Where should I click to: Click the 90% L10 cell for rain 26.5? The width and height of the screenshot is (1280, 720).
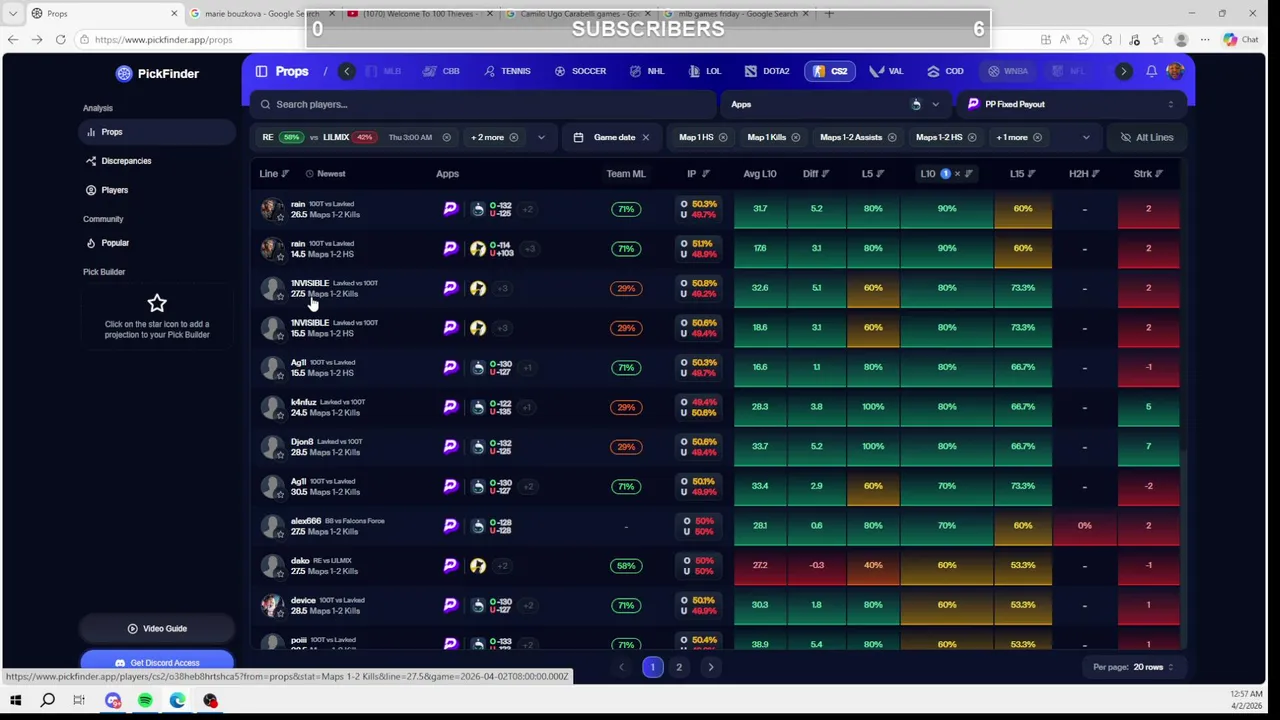click(947, 209)
